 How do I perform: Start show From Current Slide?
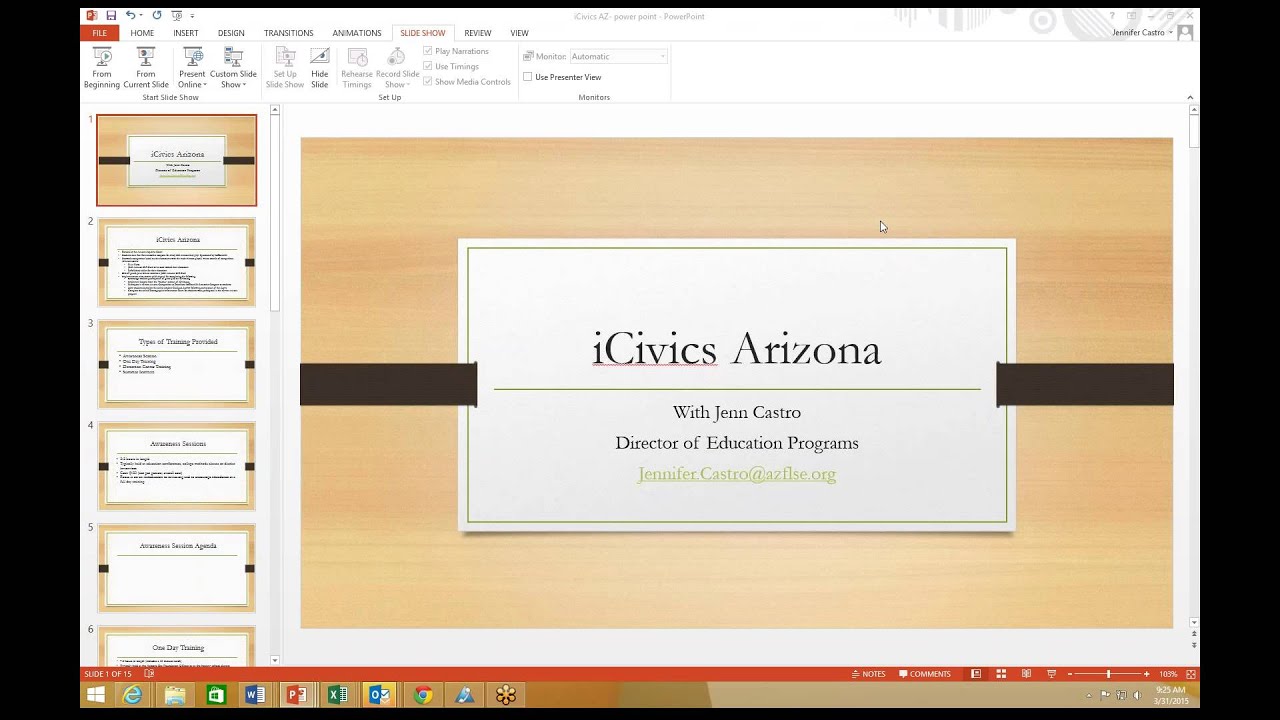(x=146, y=67)
